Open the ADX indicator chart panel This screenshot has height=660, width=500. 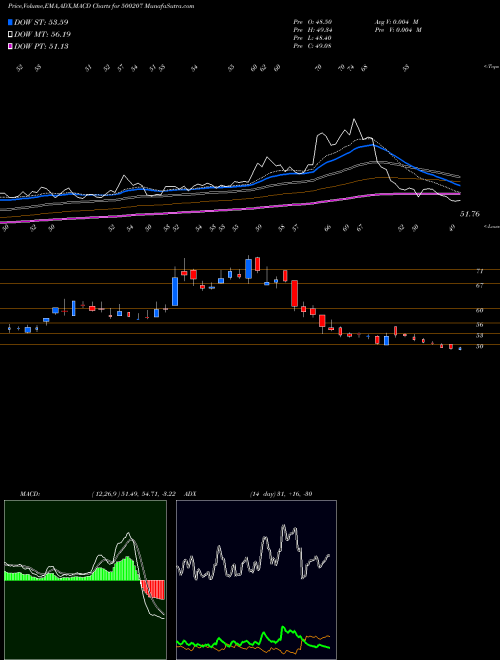pyautogui.click(x=256, y=580)
